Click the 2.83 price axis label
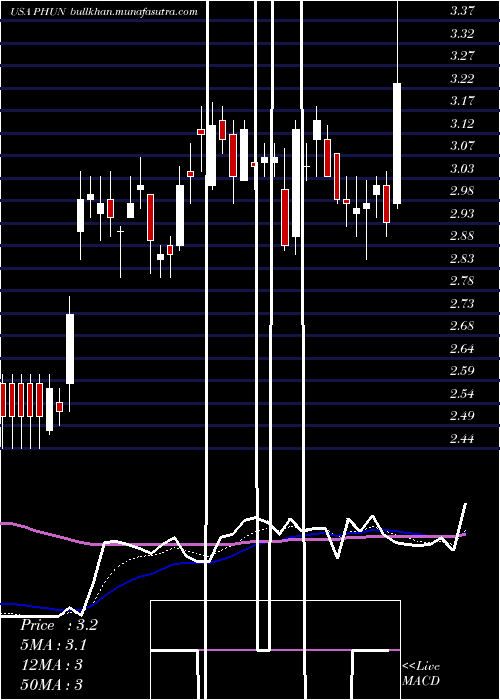 click(462, 258)
